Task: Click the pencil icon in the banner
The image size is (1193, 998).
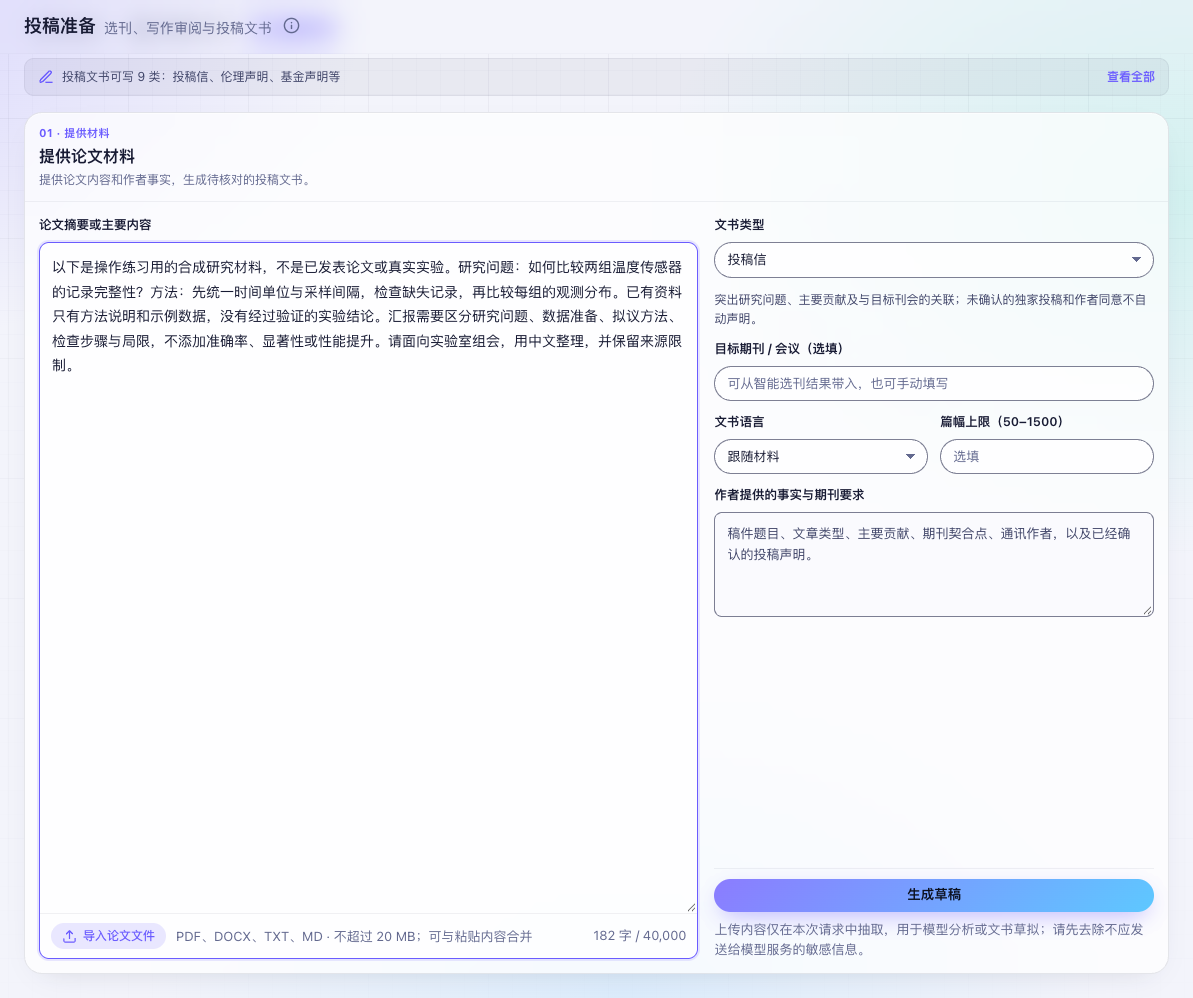Action: (46, 77)
